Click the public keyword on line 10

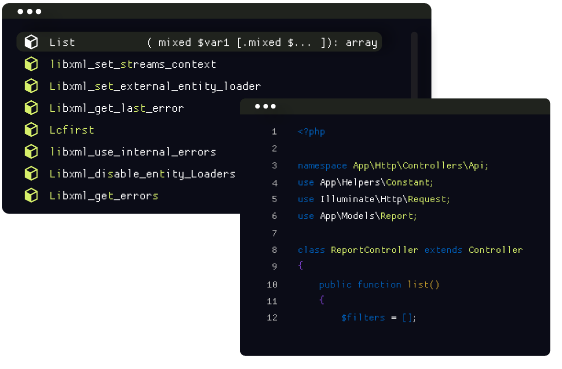pos(335,284)
